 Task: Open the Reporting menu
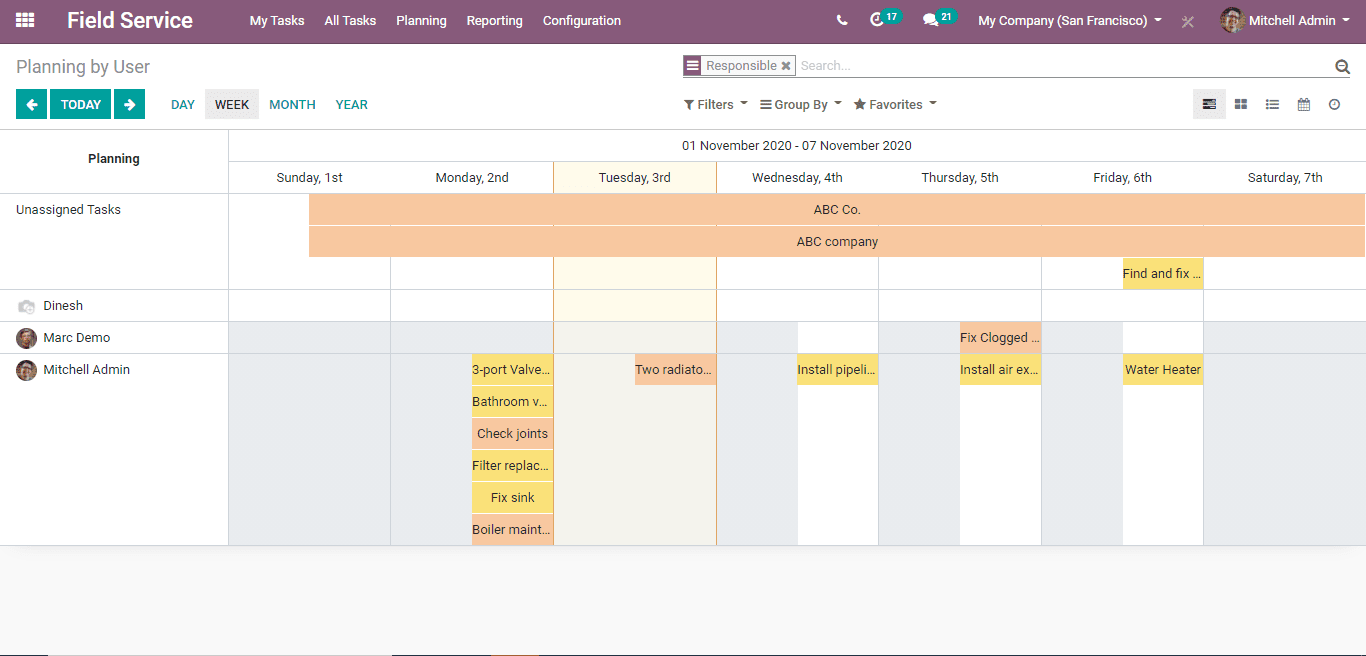click(494, 20)
